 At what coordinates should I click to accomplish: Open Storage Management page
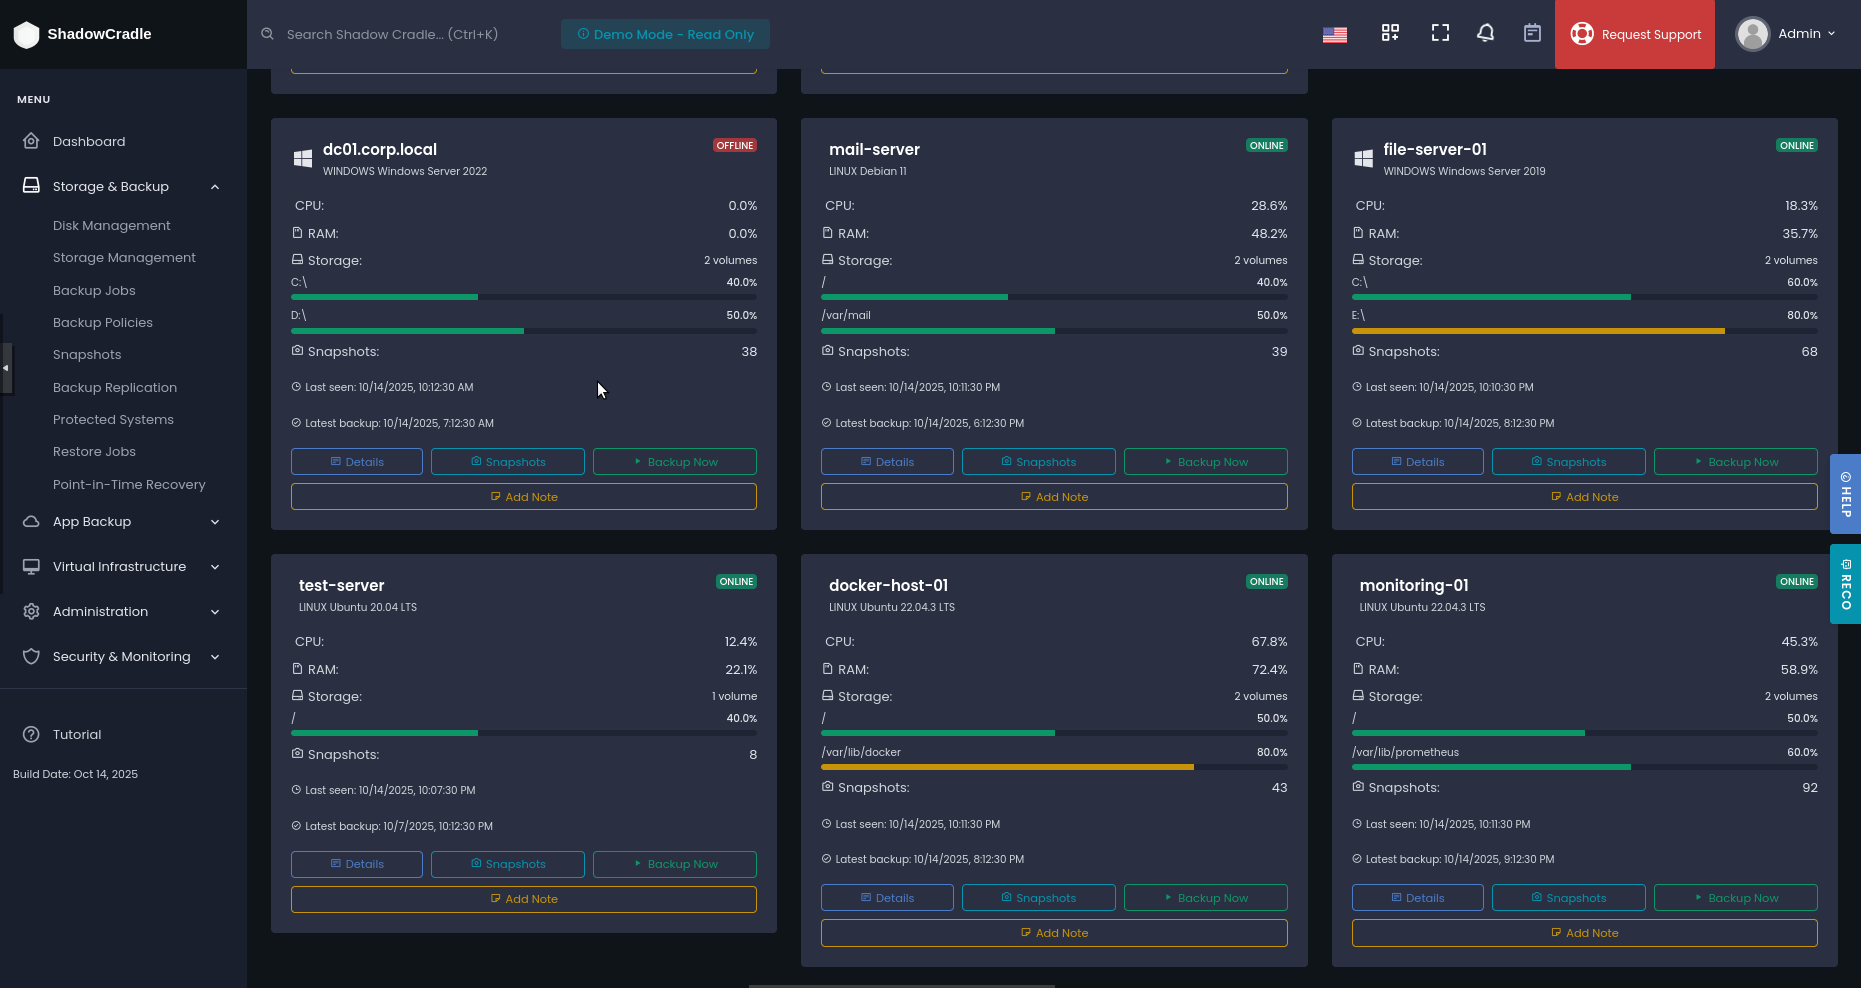(x=124, y=258)
